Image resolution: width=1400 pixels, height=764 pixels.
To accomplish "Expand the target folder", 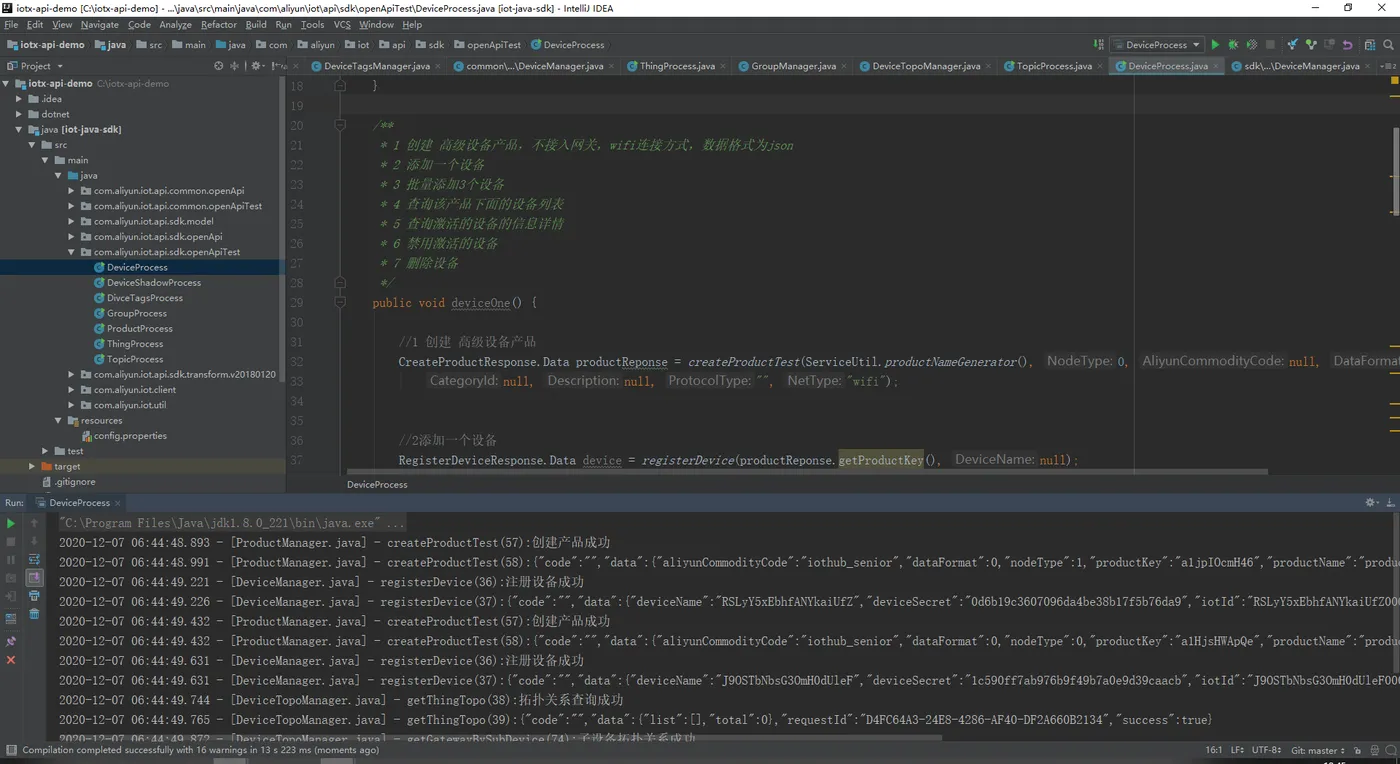I will point(33,467).
